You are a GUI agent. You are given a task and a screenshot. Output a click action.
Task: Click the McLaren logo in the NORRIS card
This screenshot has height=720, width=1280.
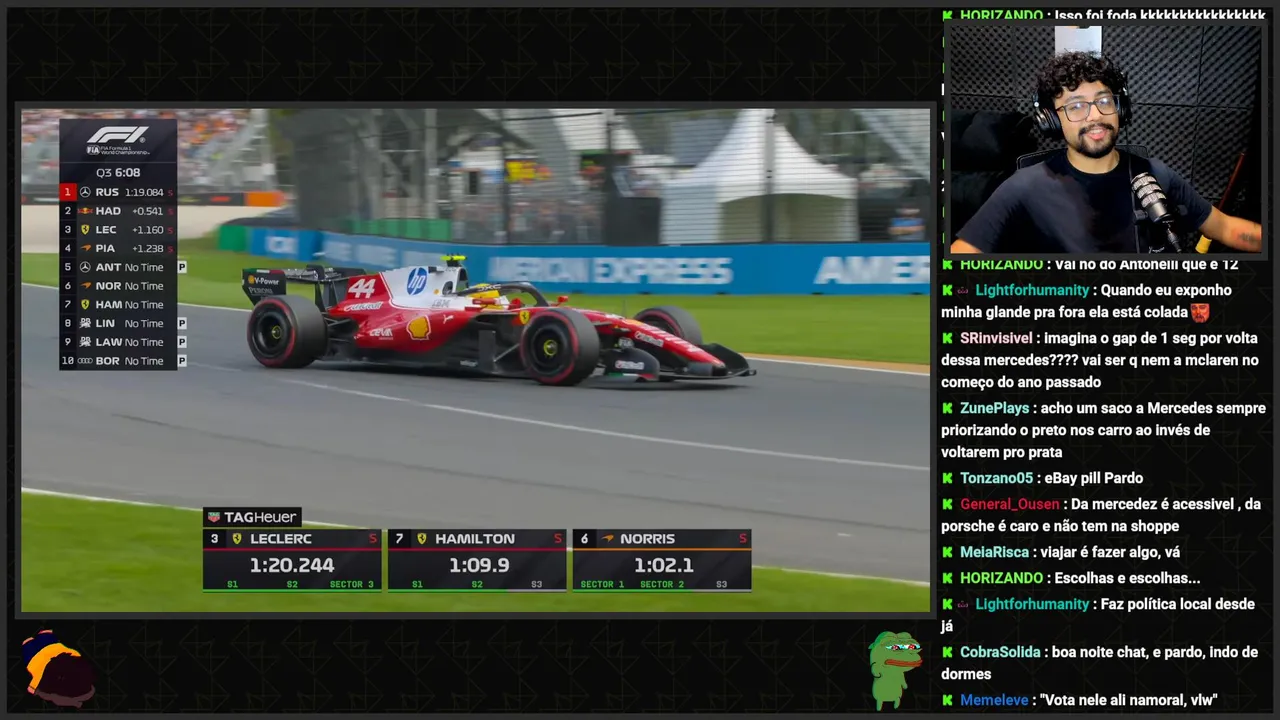tap(607, 538)
